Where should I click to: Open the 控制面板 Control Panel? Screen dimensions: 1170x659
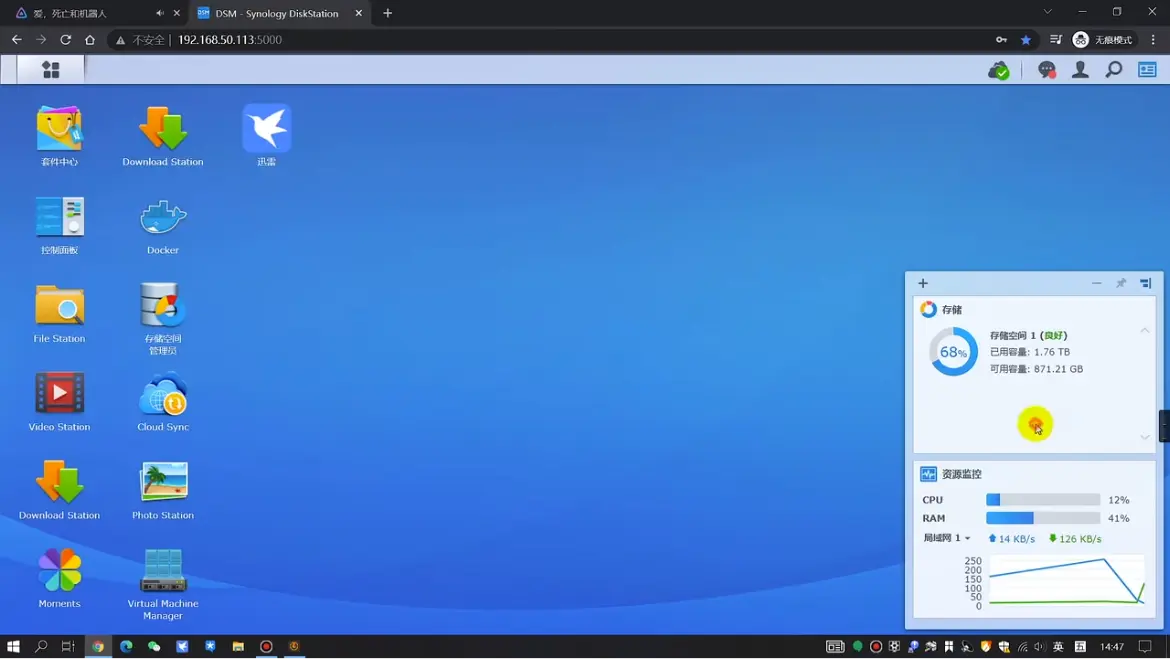point(59,217)
